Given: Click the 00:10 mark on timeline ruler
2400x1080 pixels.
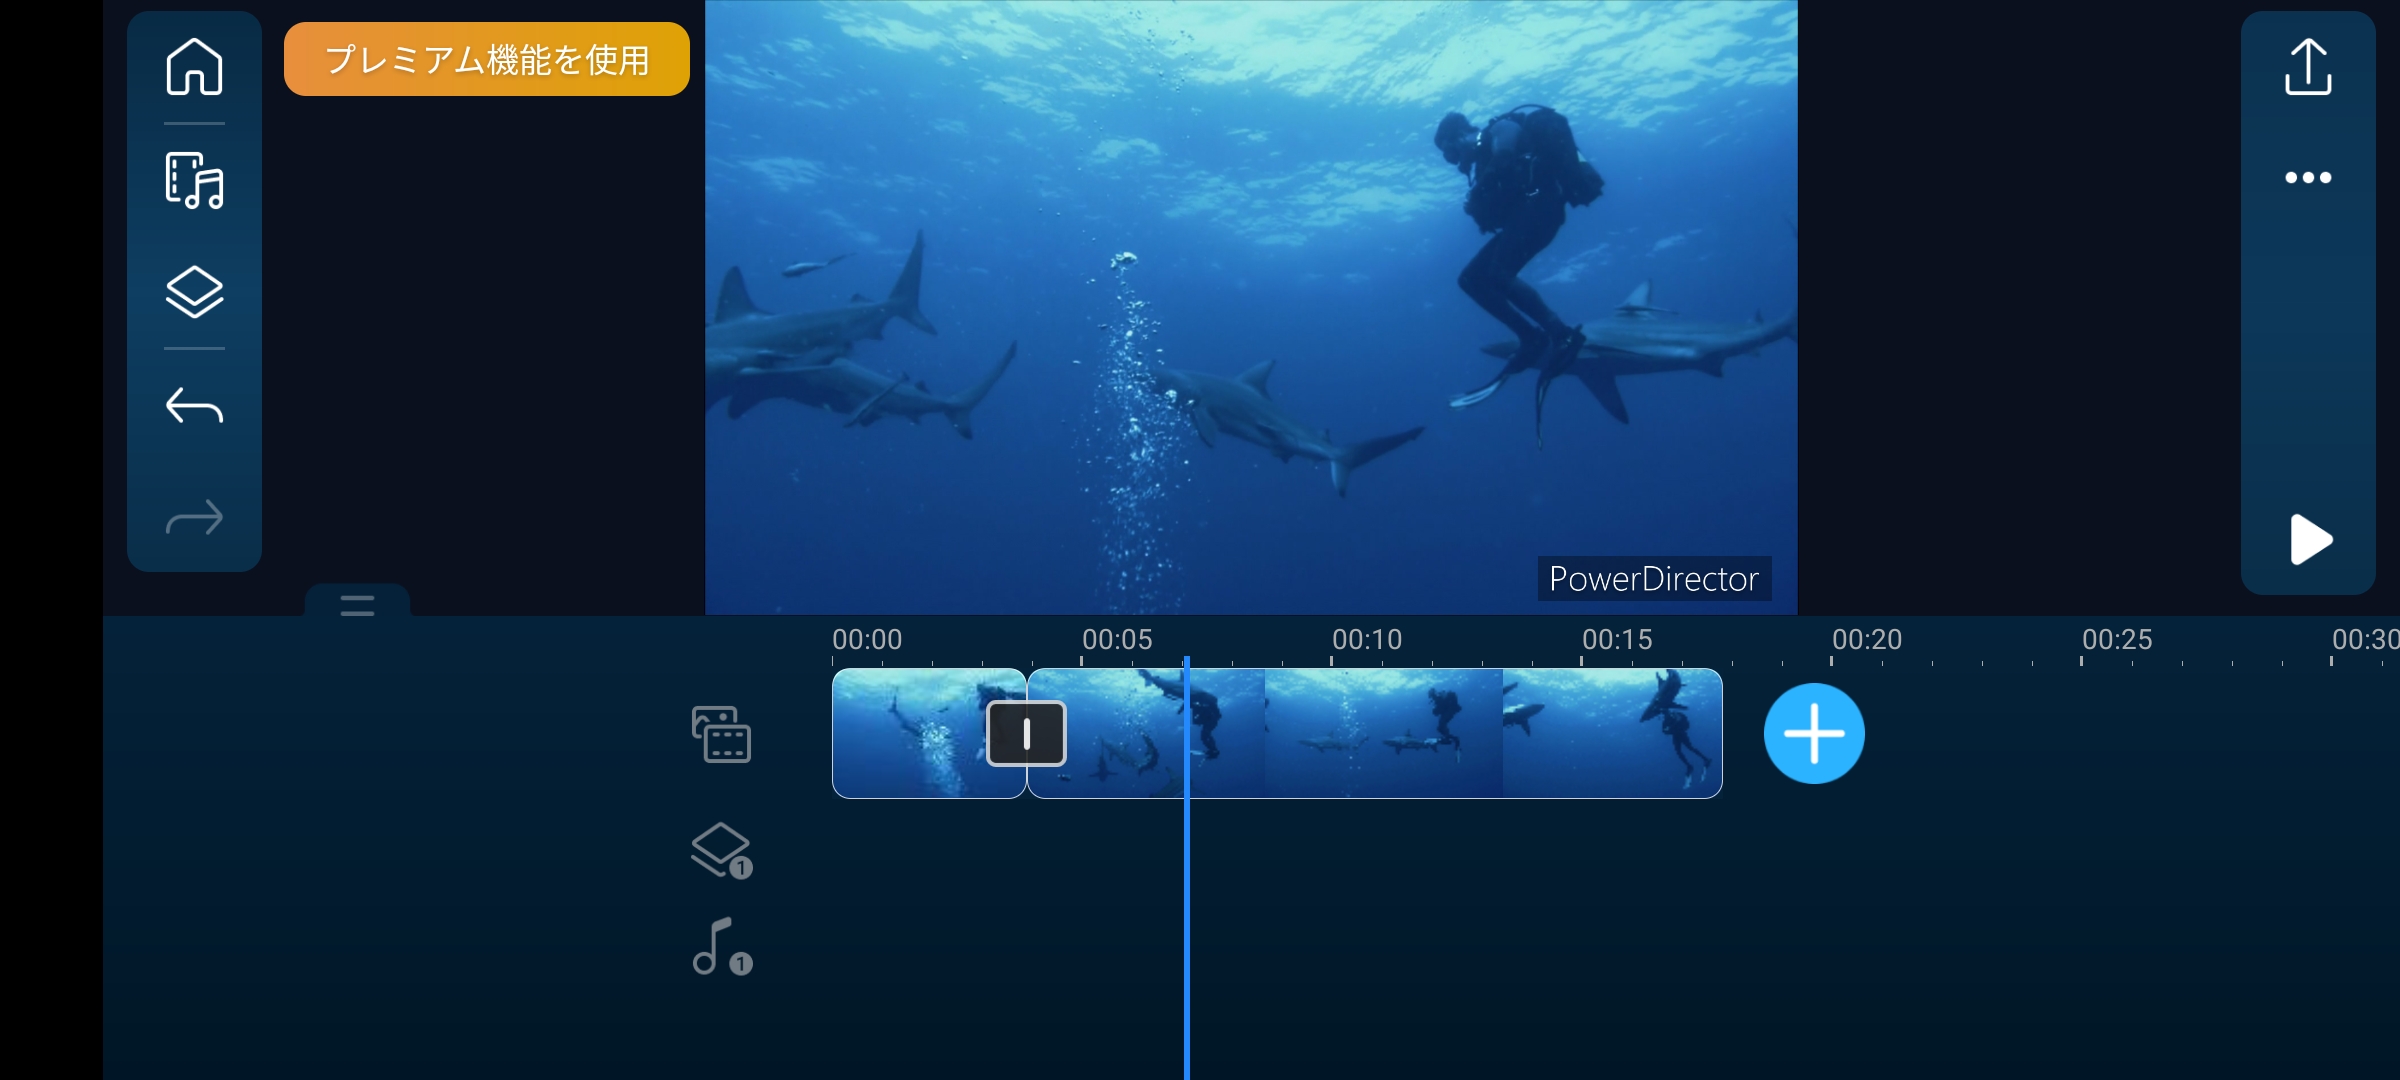Looking at the screenshot, I should [x=1366, y=640].
